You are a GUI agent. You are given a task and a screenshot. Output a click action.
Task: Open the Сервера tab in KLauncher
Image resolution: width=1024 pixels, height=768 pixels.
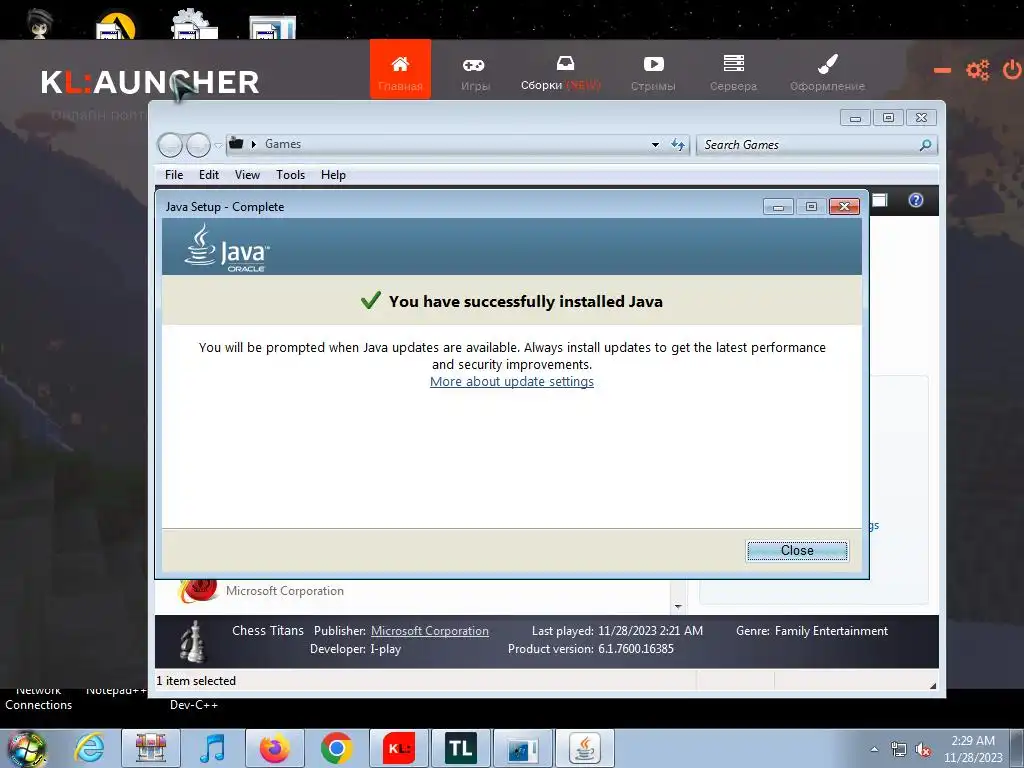pos(733,73)
